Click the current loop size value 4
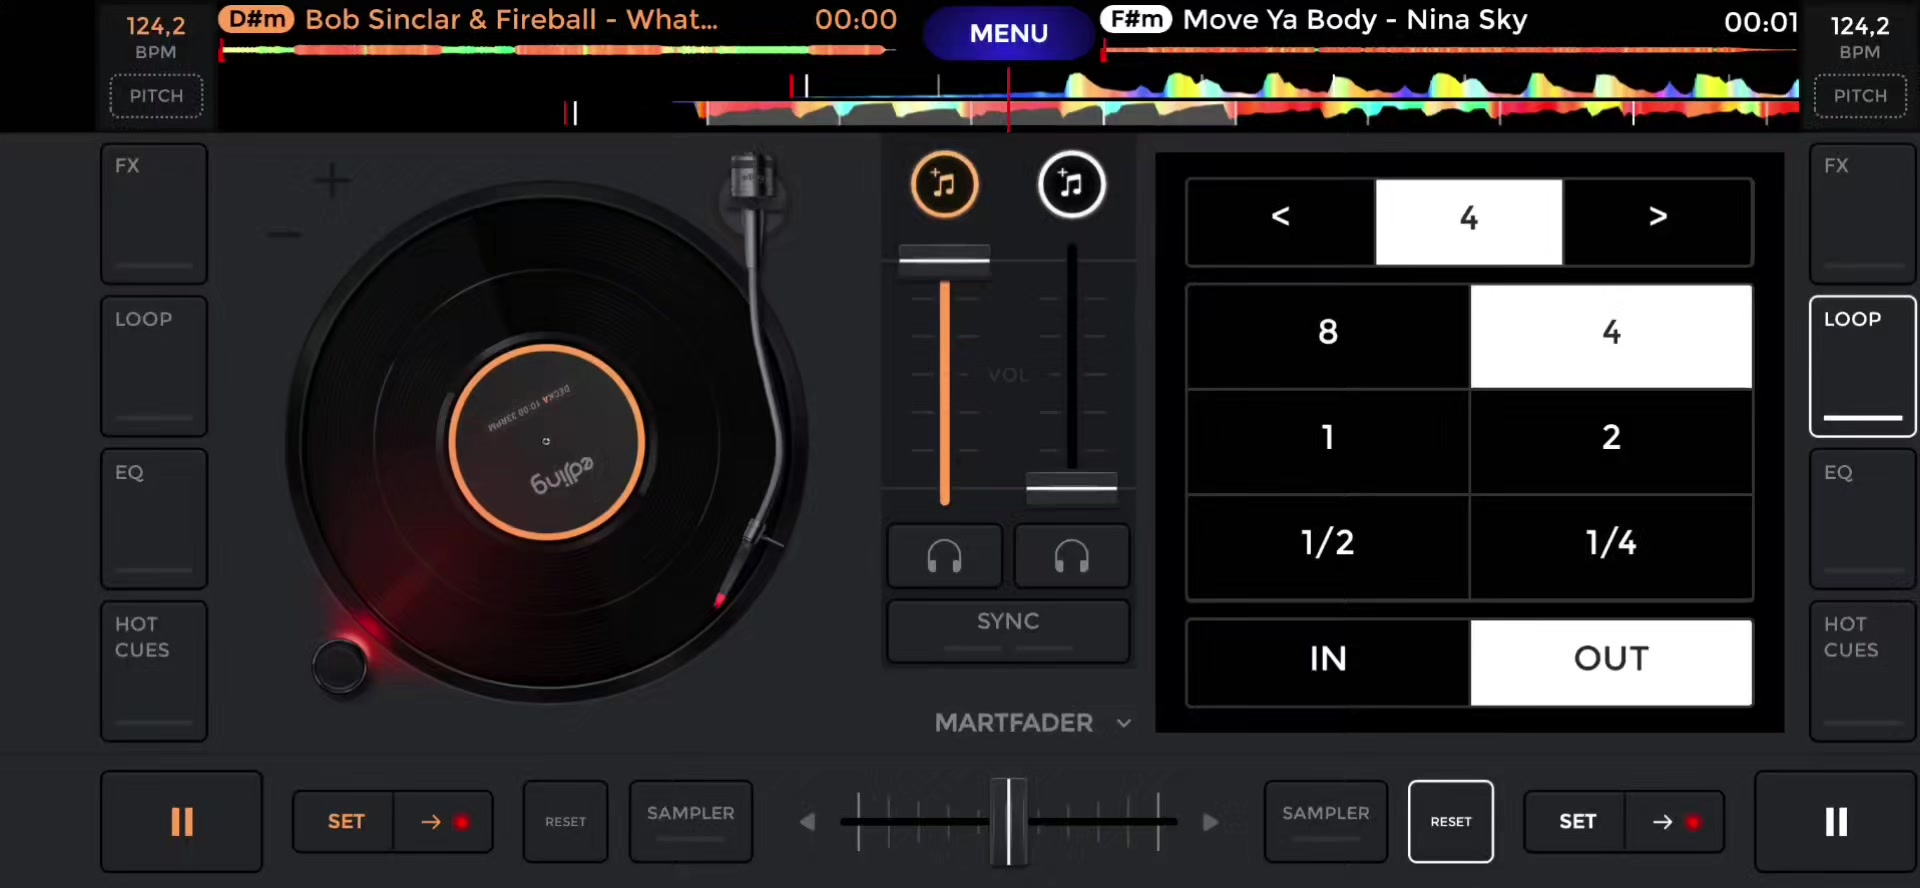This screenshot has width=1920, height=888. pyautogui.click(x=1469, y=222)
